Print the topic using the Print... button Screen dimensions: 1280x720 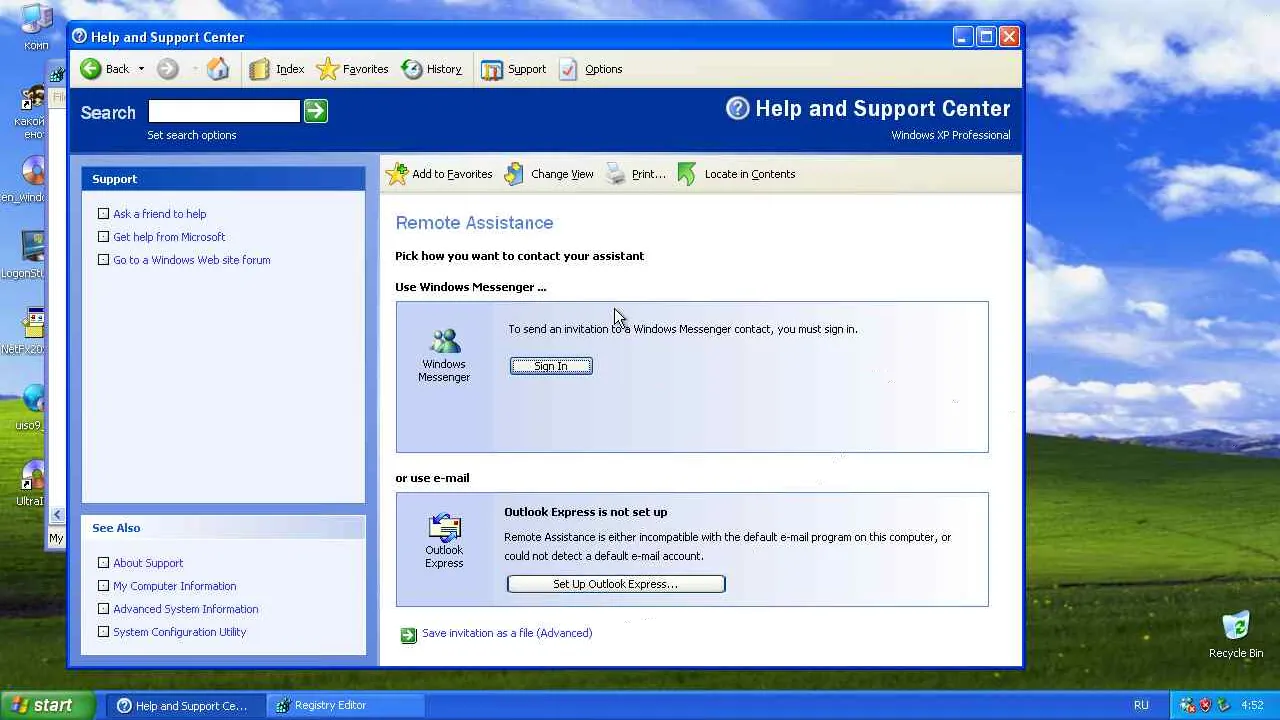click(x=635, y=174)
